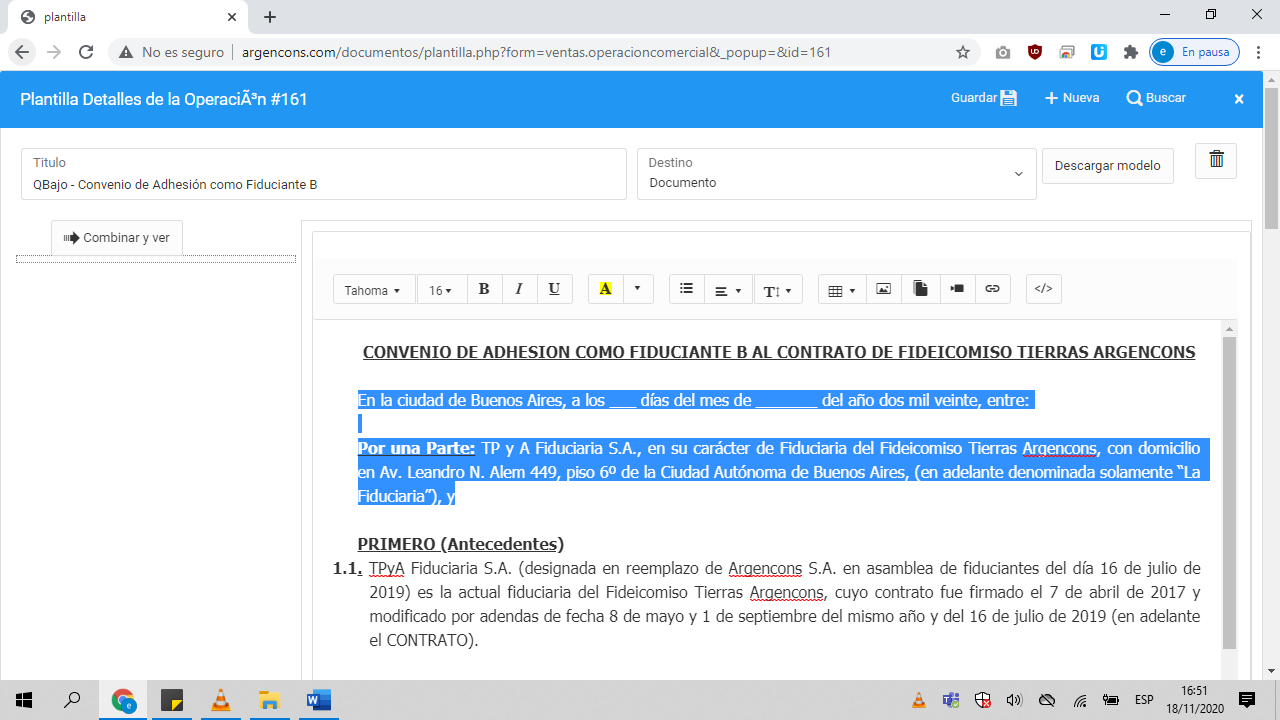Click the volume icon in system tray
The image size is (1280, 720).
[1014, 700]
